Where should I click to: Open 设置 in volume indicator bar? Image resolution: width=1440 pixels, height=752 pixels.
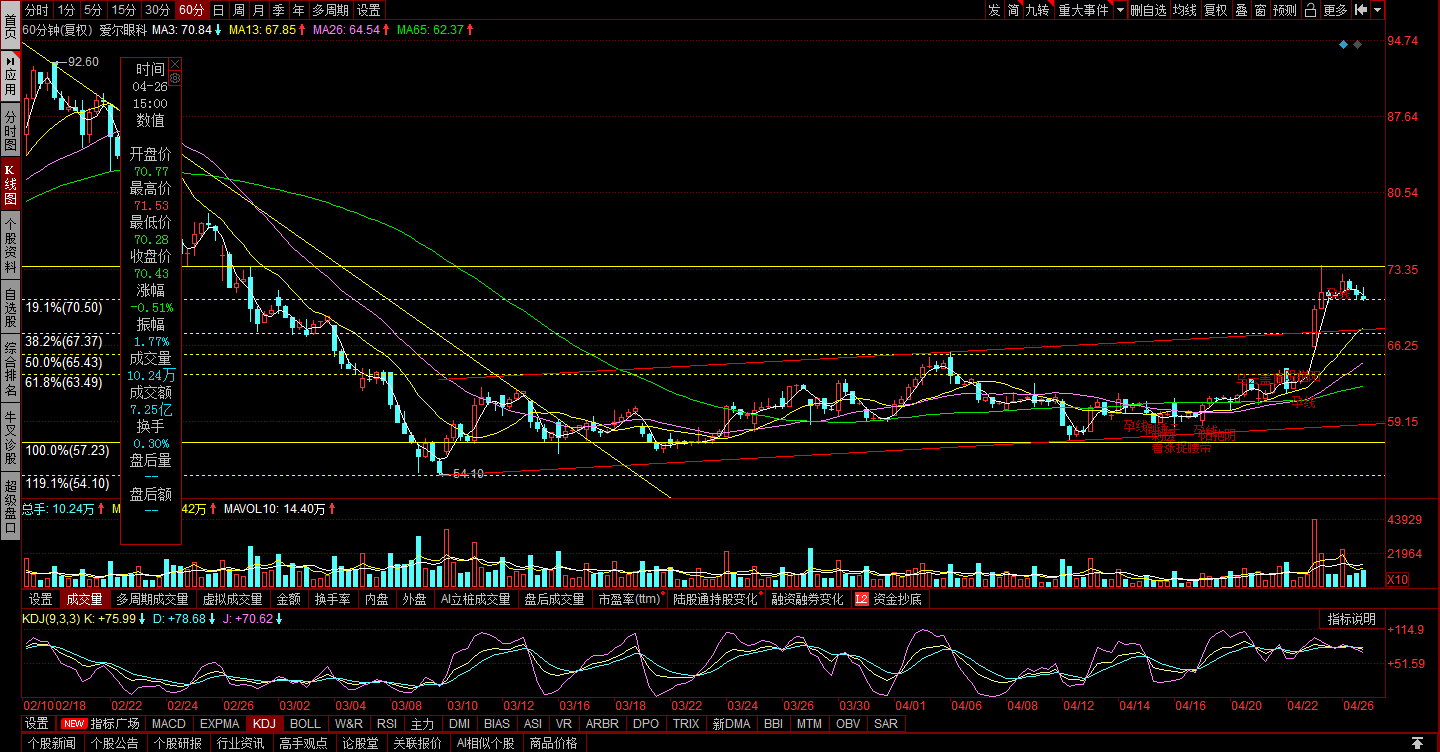tap(40, 599)
